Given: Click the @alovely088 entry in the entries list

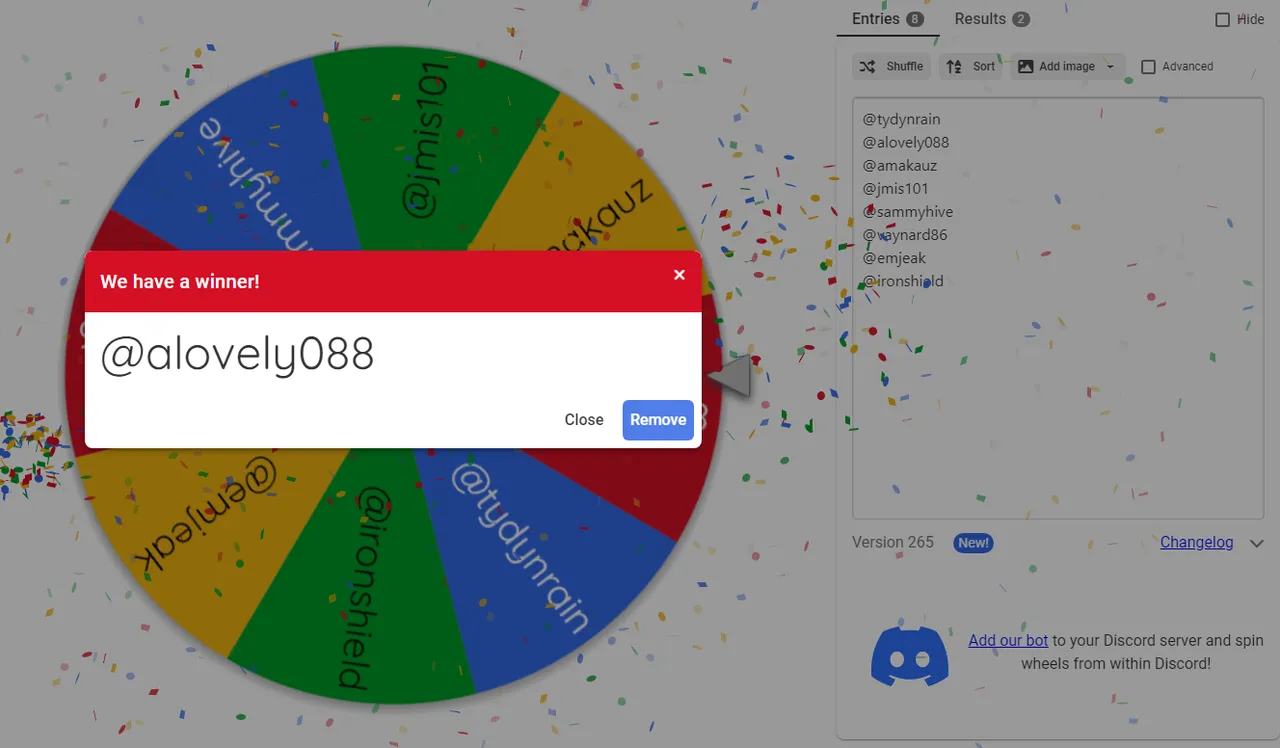Looking at the screenshot, I should 905,142.
